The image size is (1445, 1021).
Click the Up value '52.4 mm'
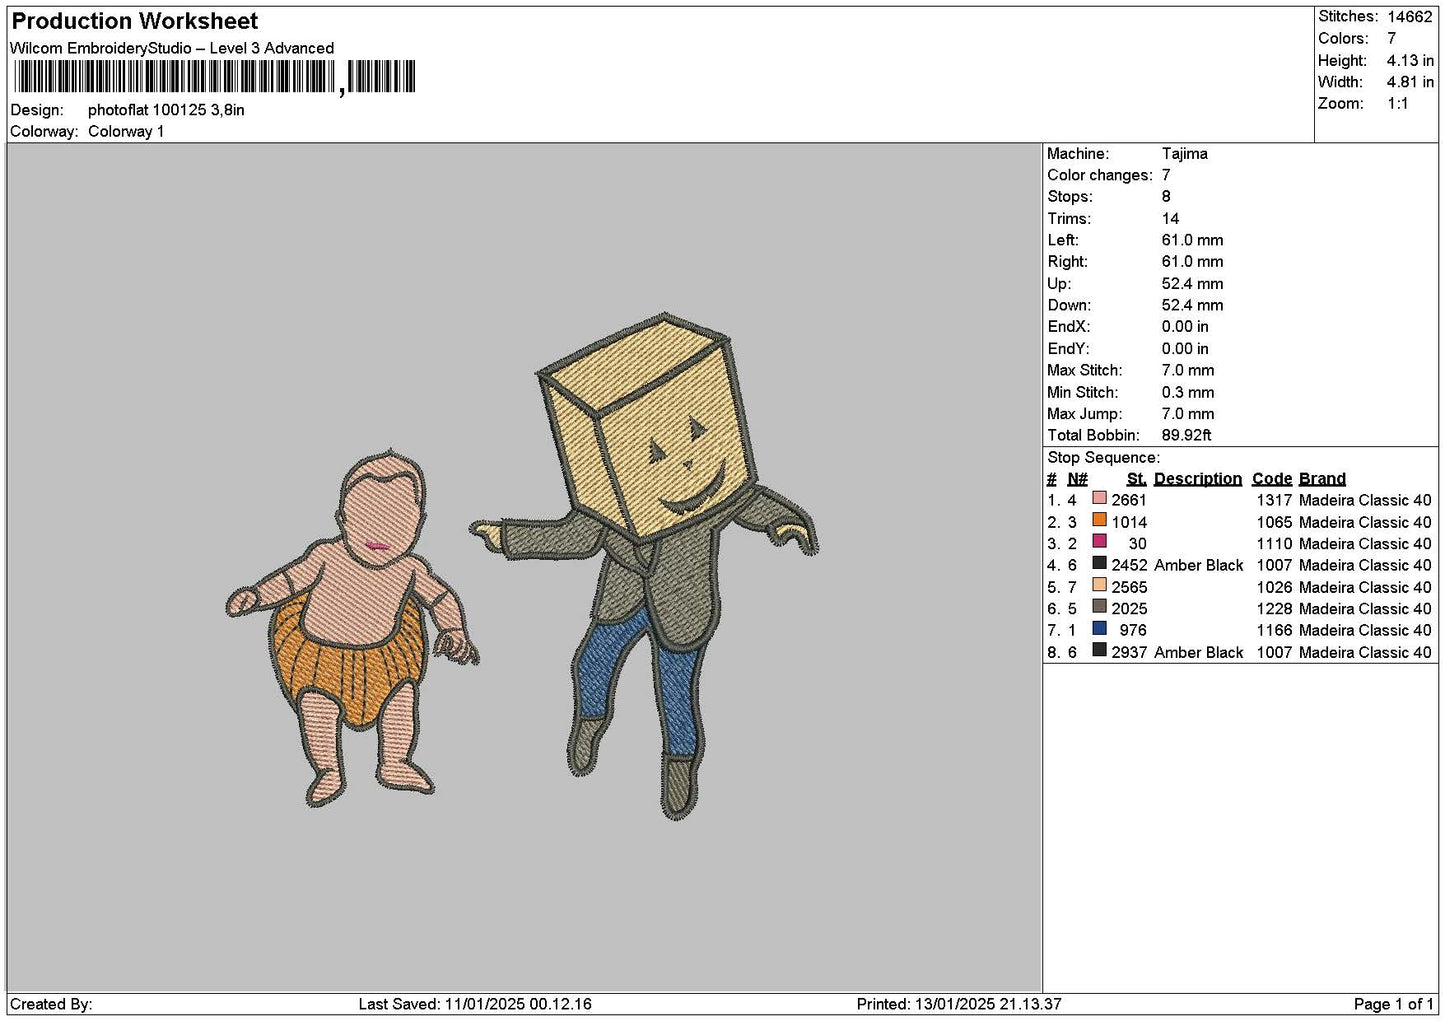[x=1192, y=284]
